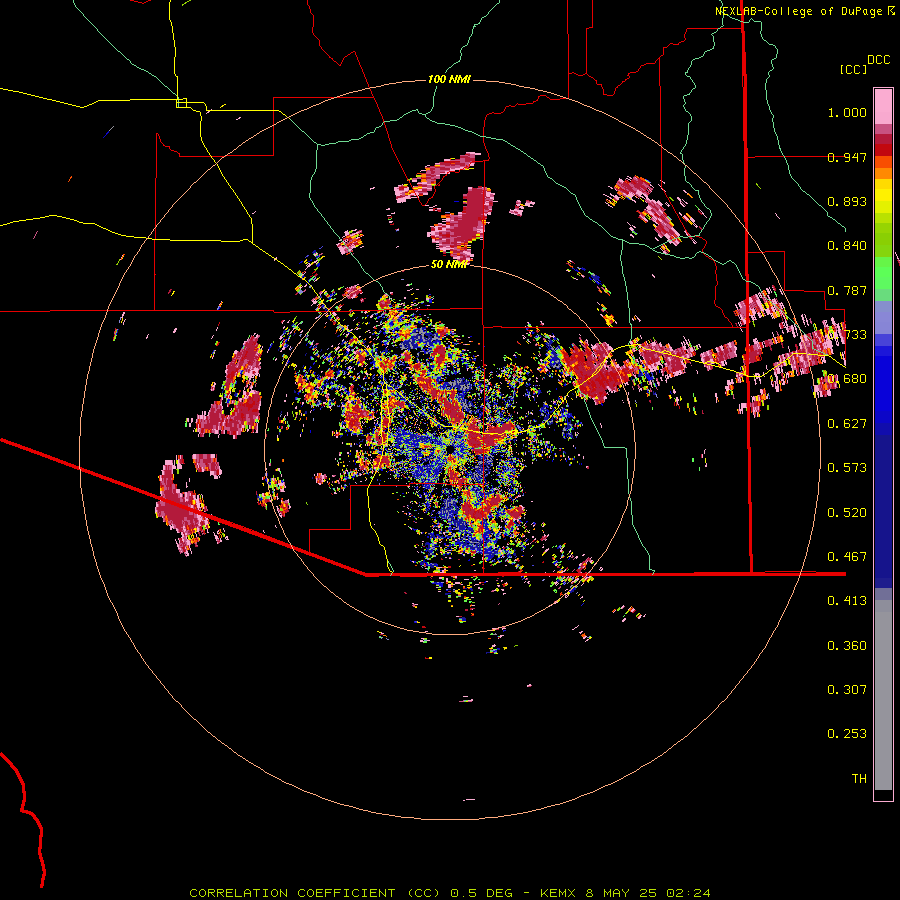
Task: Click the 0.307 scale label
Action: (847, 690)
